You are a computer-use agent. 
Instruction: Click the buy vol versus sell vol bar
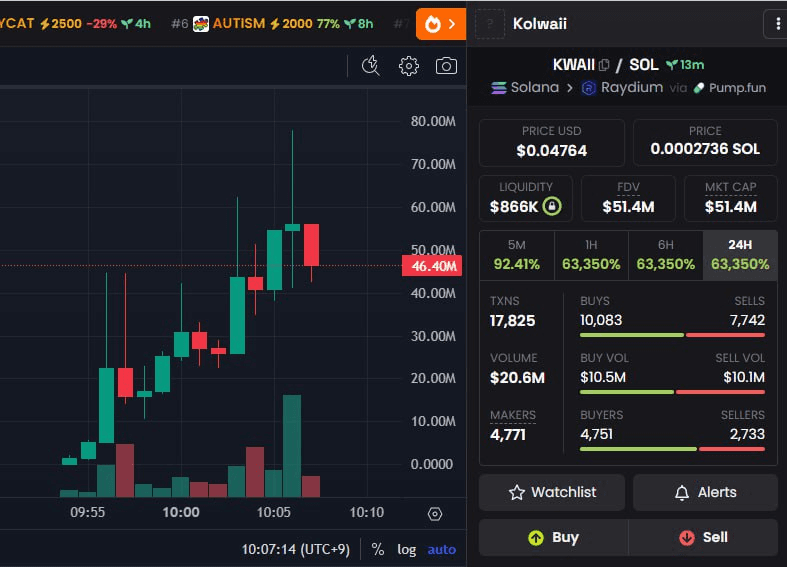point(672,392)
